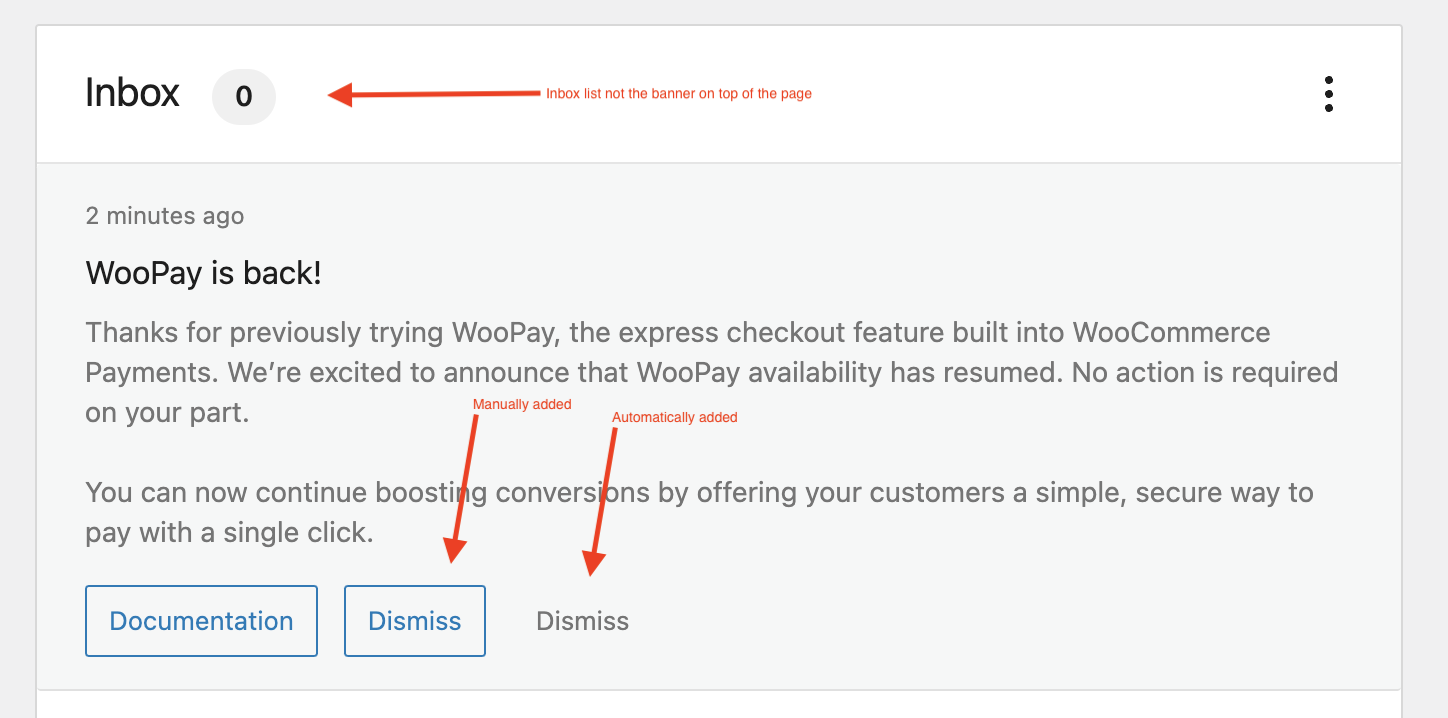
Task: Click the red arrow pointing at Inbox
Action: tap(440, 95)
